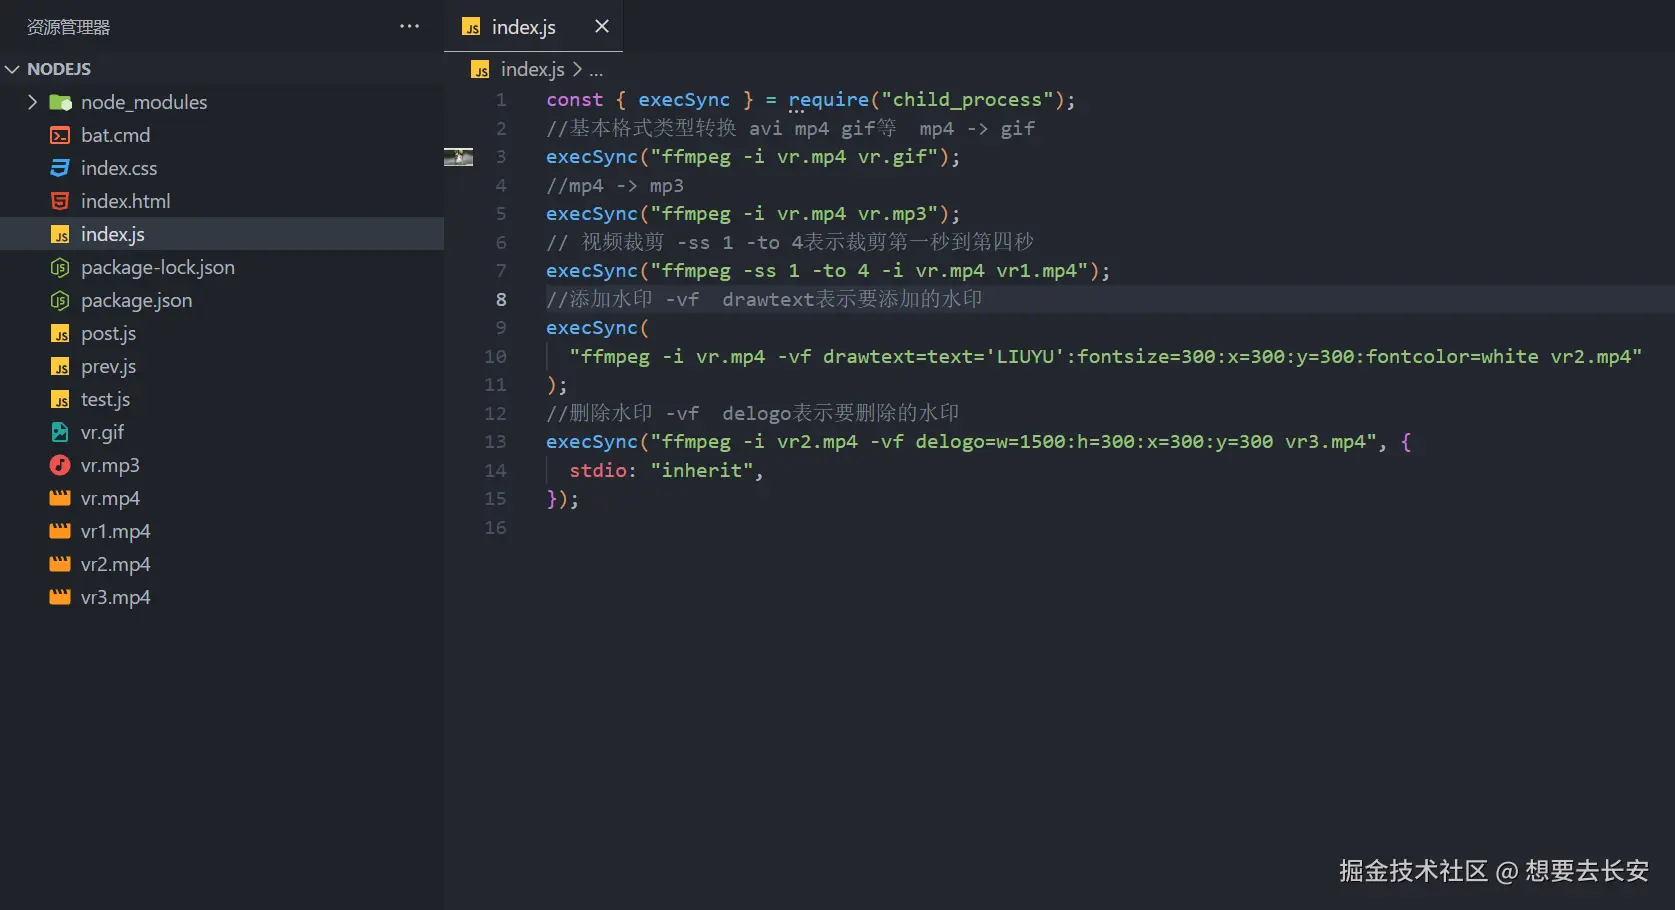The image size is (1675, 910).
Task: Click the JS icon beside post.js
Action: pyautogui.click(x=60, y=333)
